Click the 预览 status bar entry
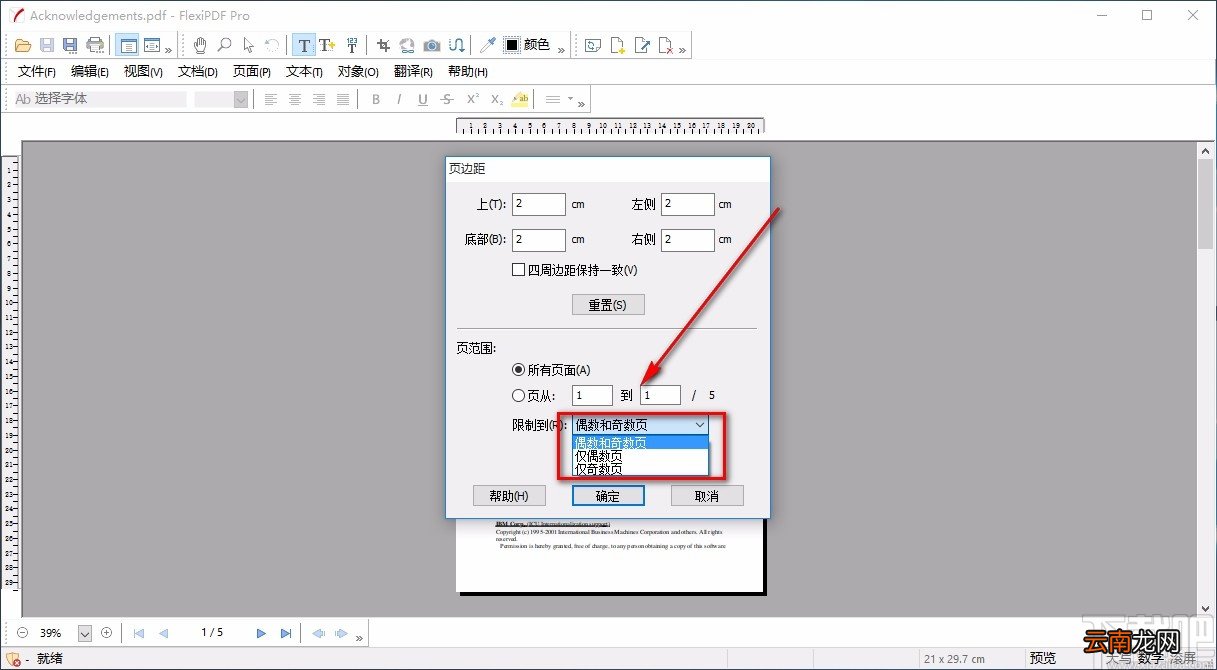This screenshot has width=1217, height=670. [x=1043, y=658]
